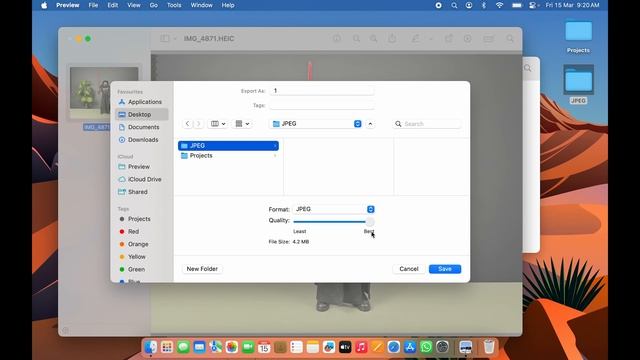Click the Search field in save dialog
Viewport: 640px width, 360px height.
click(427, 124)
